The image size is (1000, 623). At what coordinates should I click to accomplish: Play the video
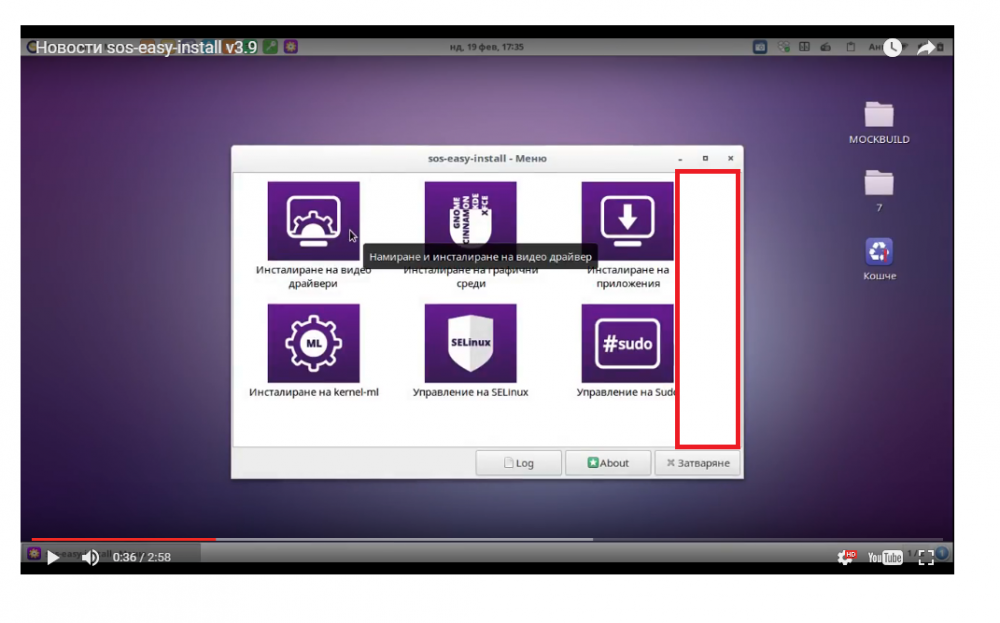pos(53,557)
